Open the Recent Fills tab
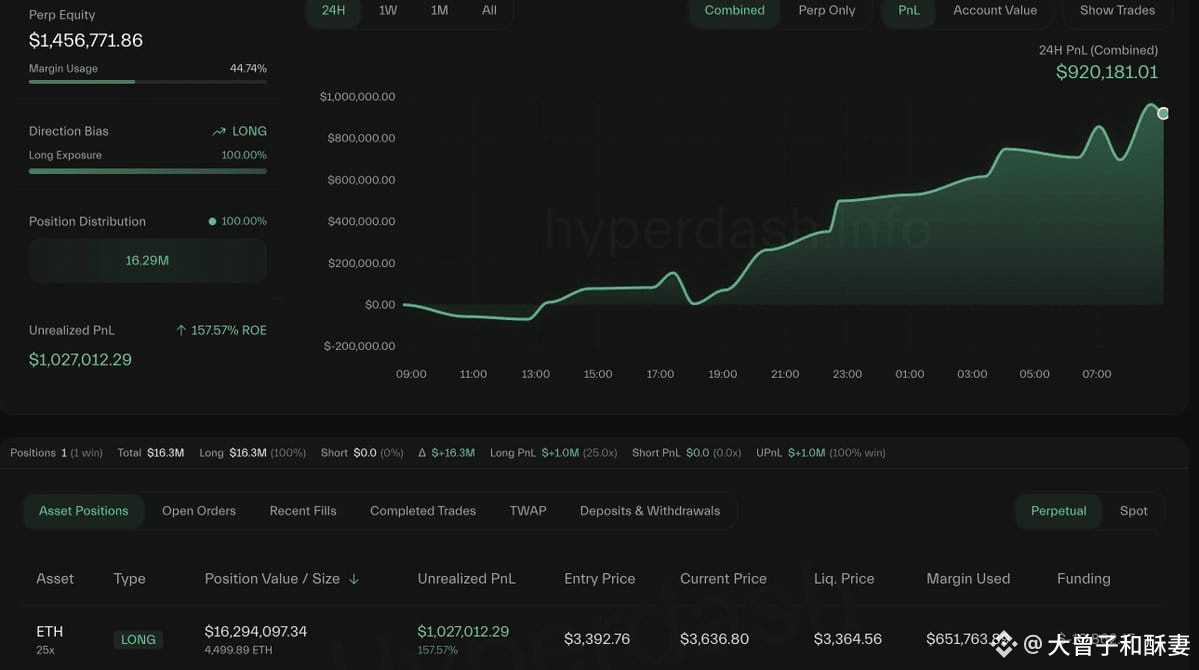Image resolution: width=1199 pixels, height=670 pixels. (x=303, y=511)
